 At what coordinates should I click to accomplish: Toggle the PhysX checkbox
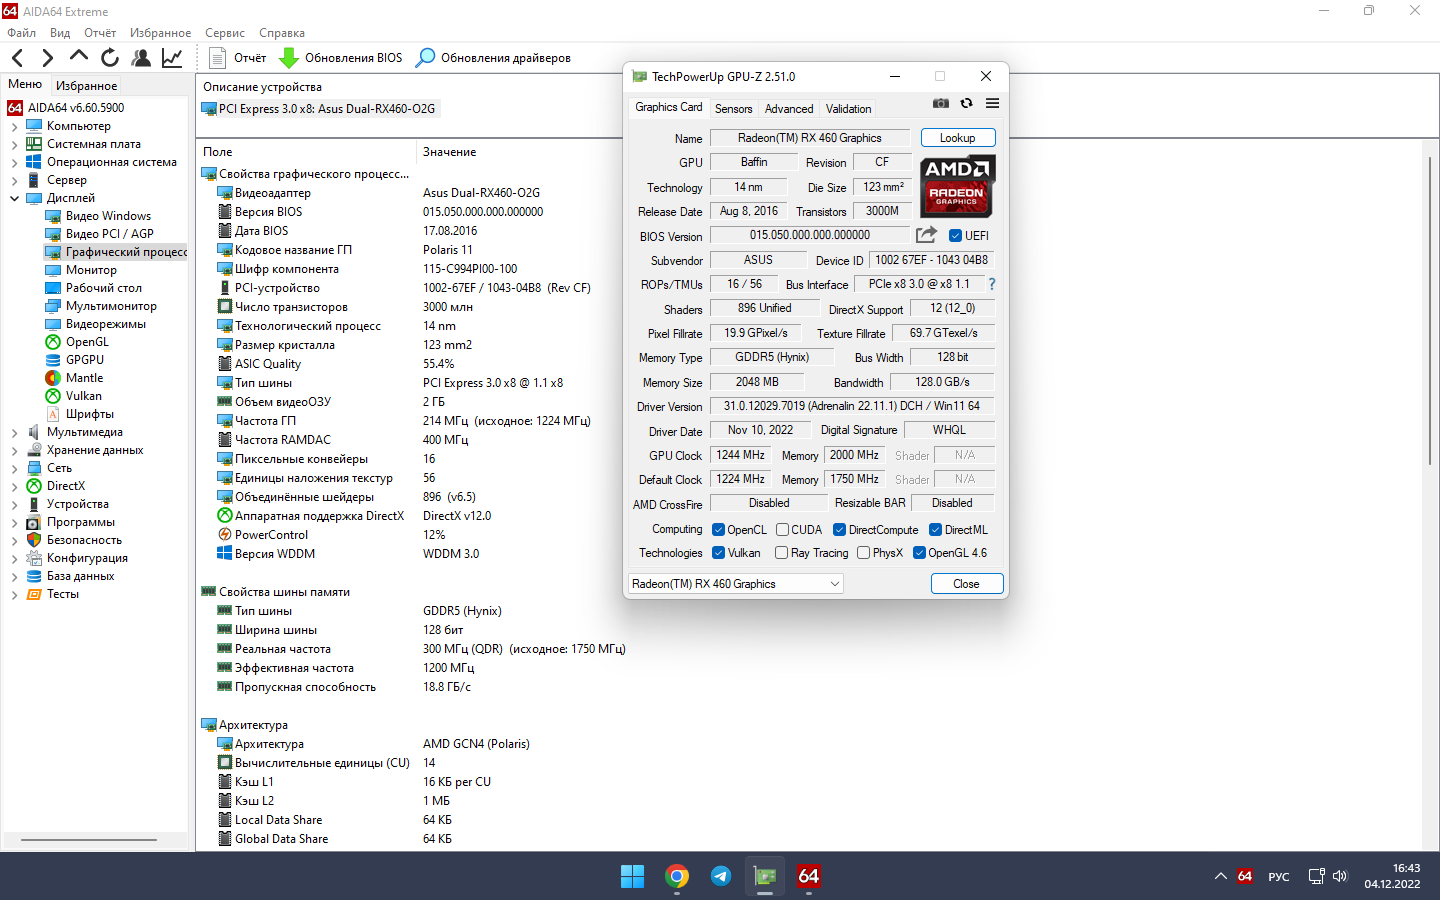pos(863,553)
